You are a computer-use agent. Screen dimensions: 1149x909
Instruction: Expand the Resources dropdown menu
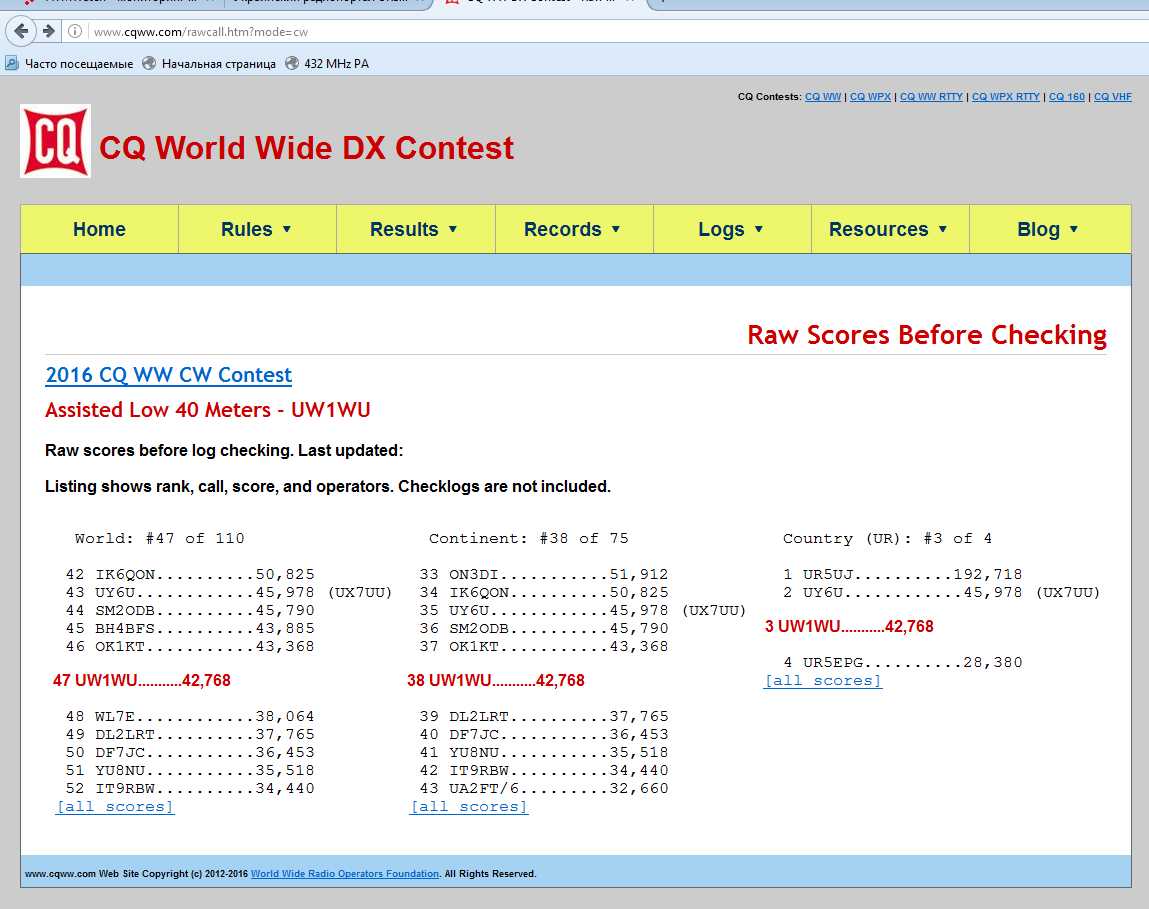click(x=890, y=229)
